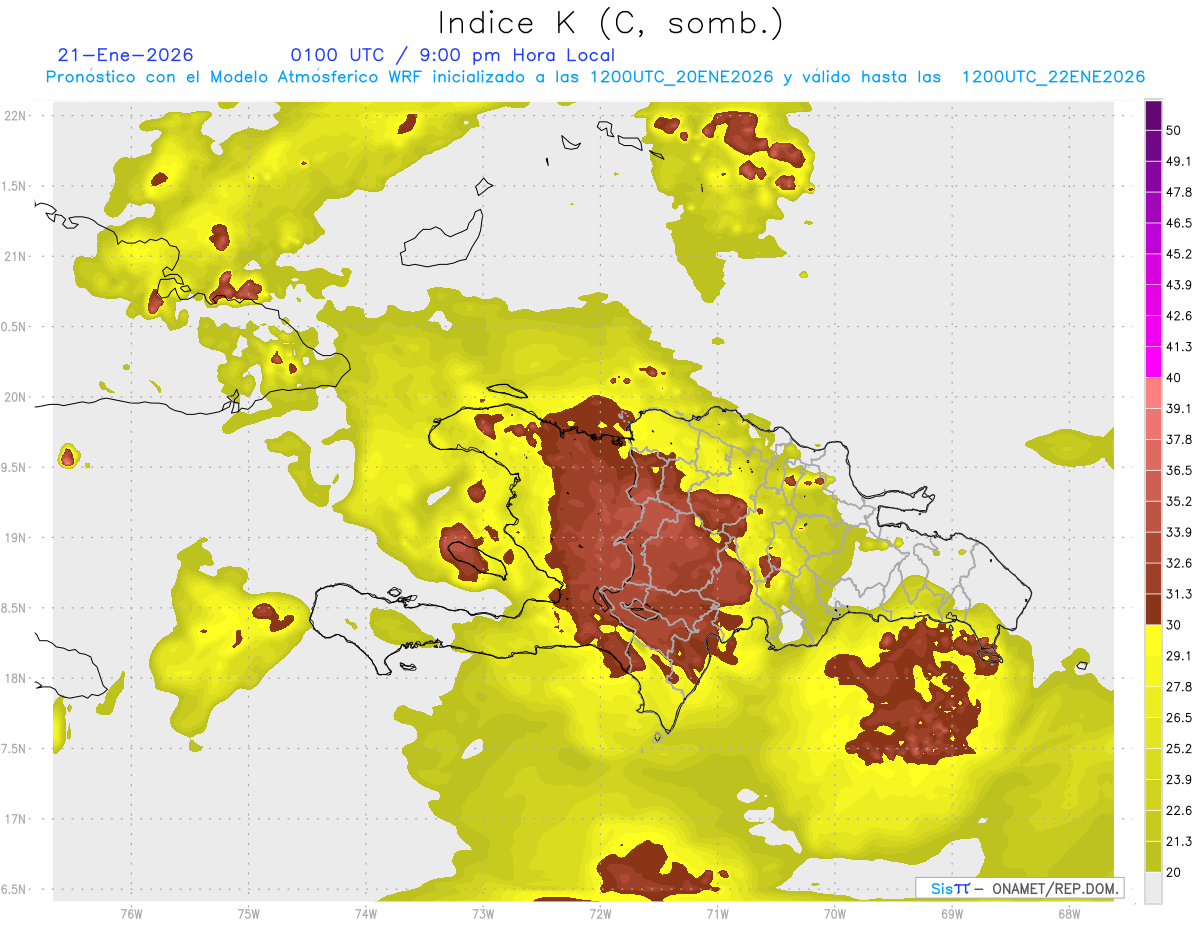The image size is (1200, 927).
Task: Click the color scale label '30'
Action: (x=1174, y=625)
